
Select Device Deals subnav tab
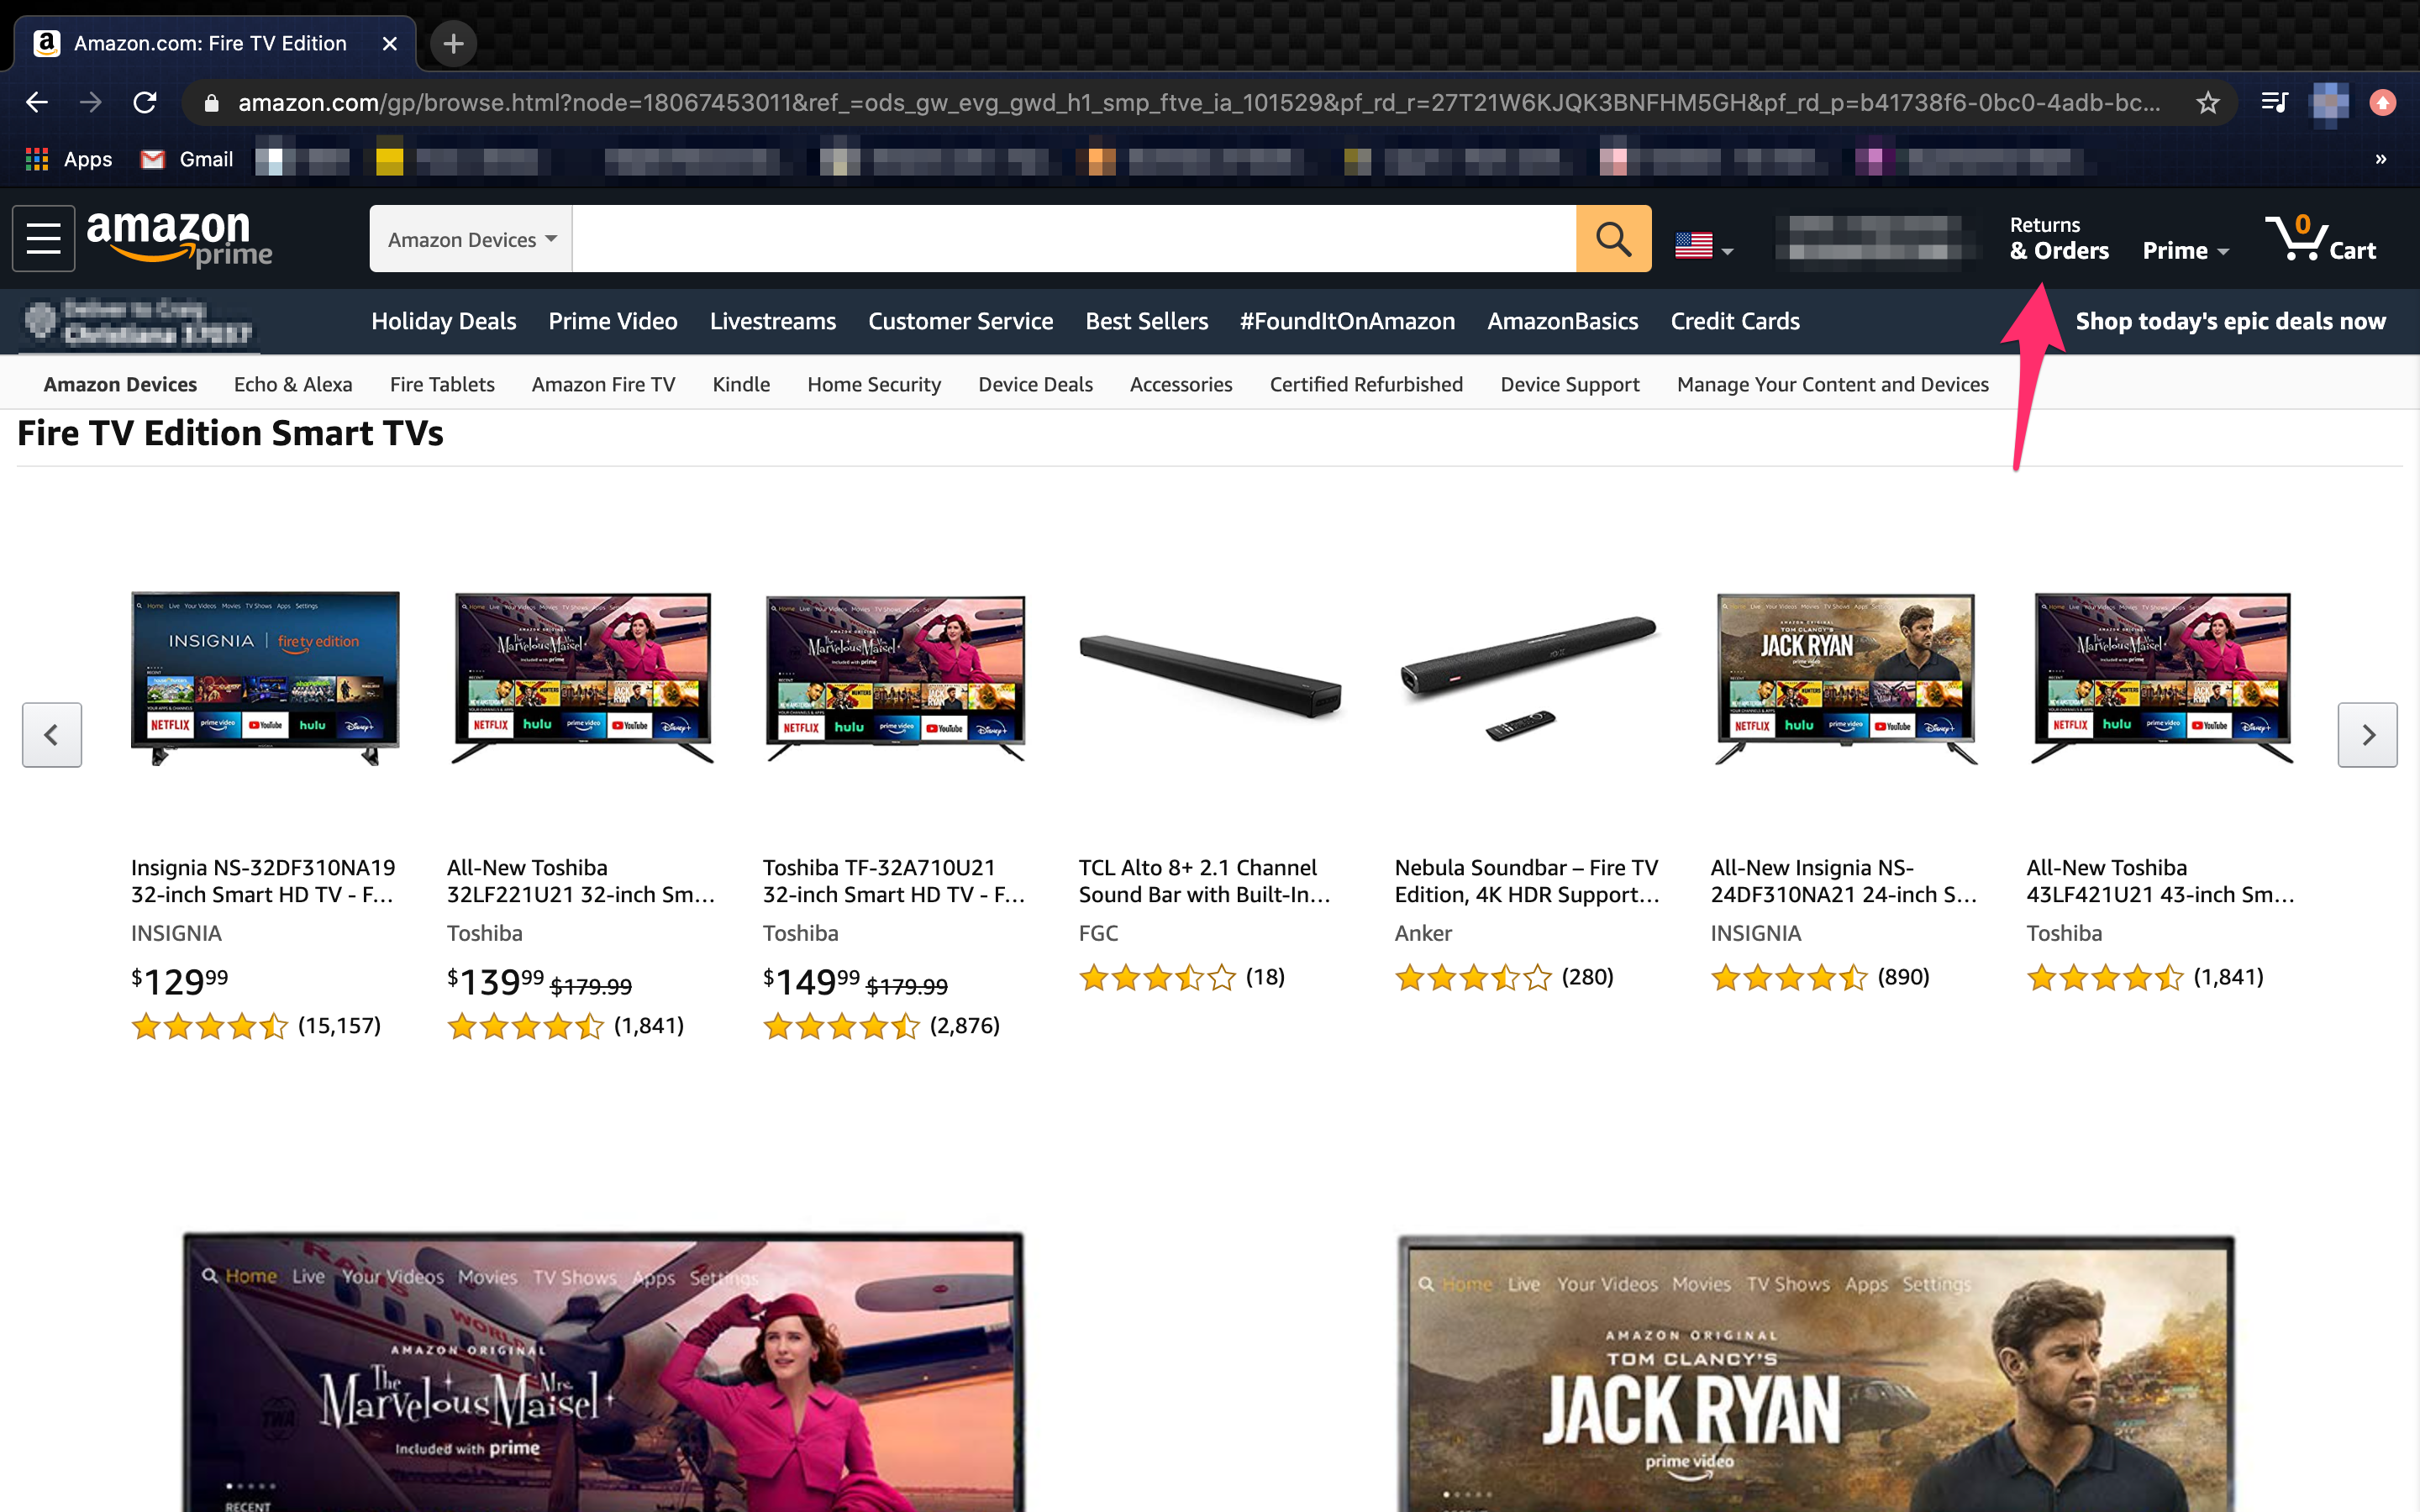pos(1035,384)
